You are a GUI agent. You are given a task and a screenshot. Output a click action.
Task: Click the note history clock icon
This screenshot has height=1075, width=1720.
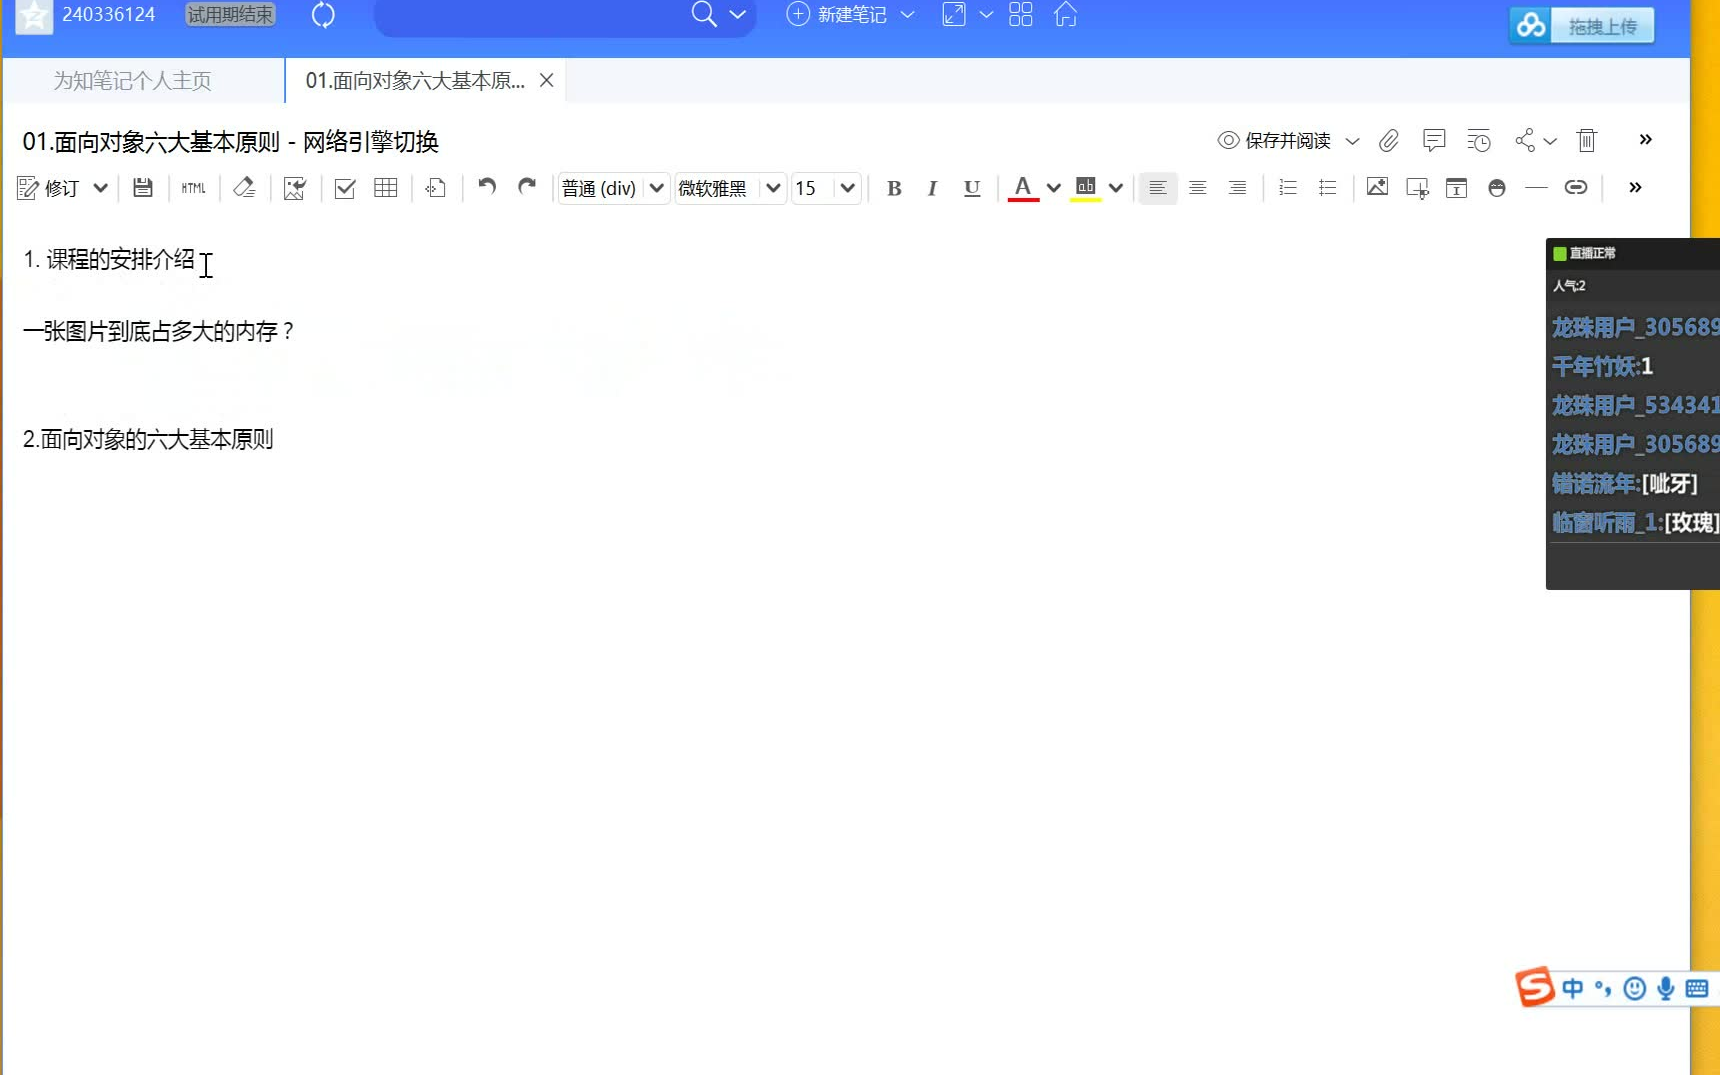pyautogui.click(x=1479, y=141)
